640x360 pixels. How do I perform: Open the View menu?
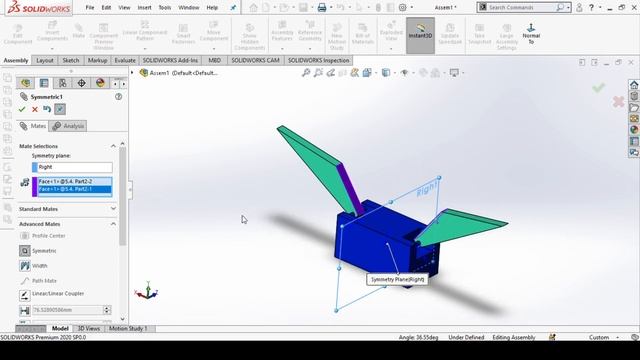pyautogui.click(x=124, y=7)
